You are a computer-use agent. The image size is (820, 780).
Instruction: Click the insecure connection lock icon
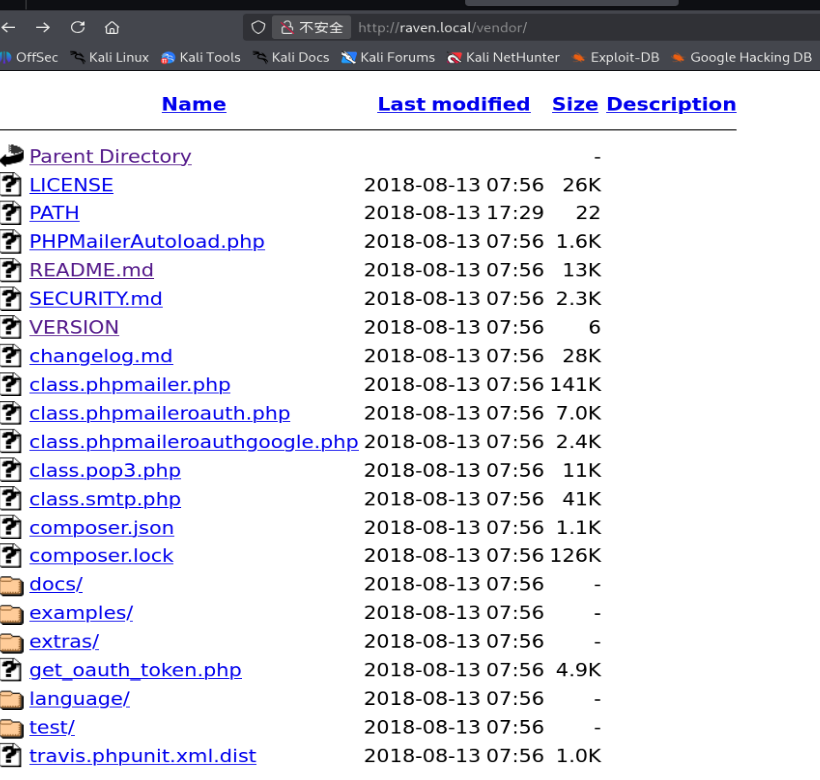click(x=287, y=27)
